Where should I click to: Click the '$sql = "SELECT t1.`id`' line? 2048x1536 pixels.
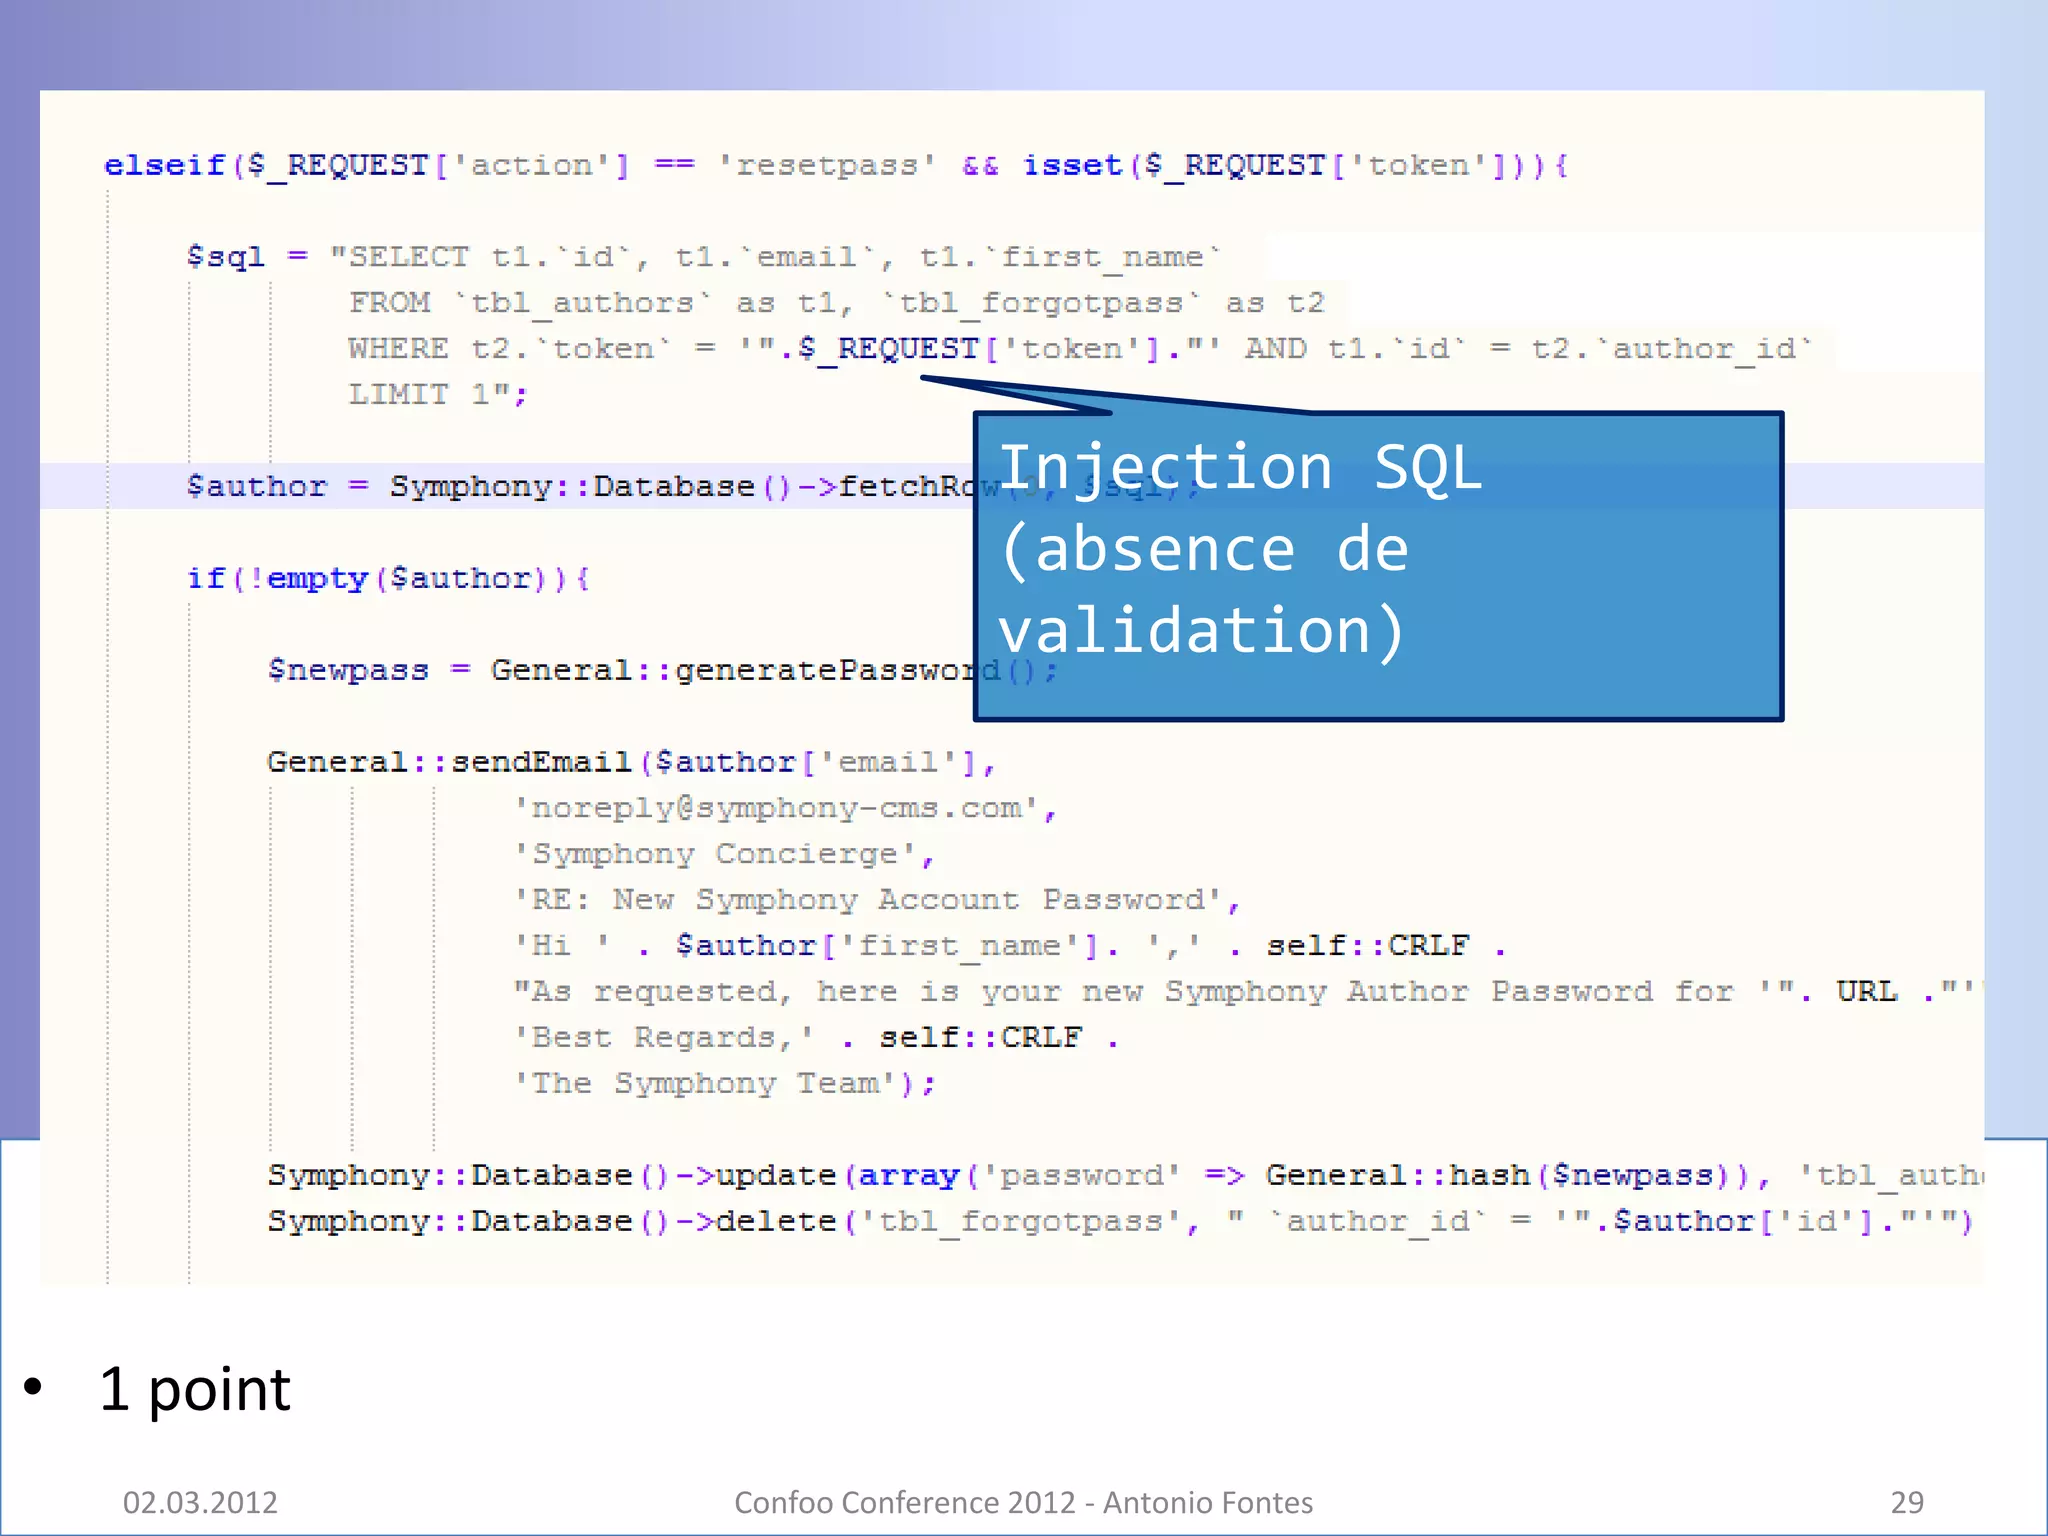coord(704,257)
